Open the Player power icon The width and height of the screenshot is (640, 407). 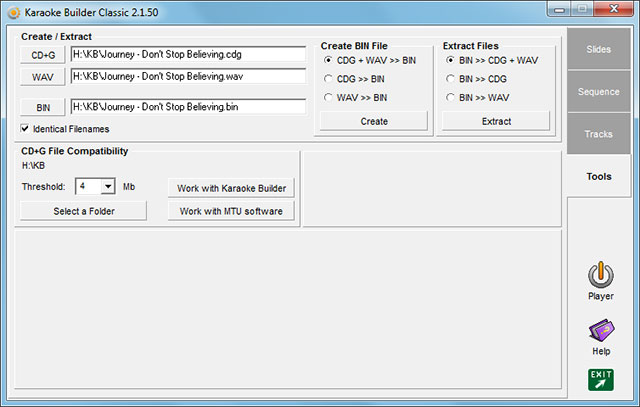pyautogui.click(x=600, y=275)
